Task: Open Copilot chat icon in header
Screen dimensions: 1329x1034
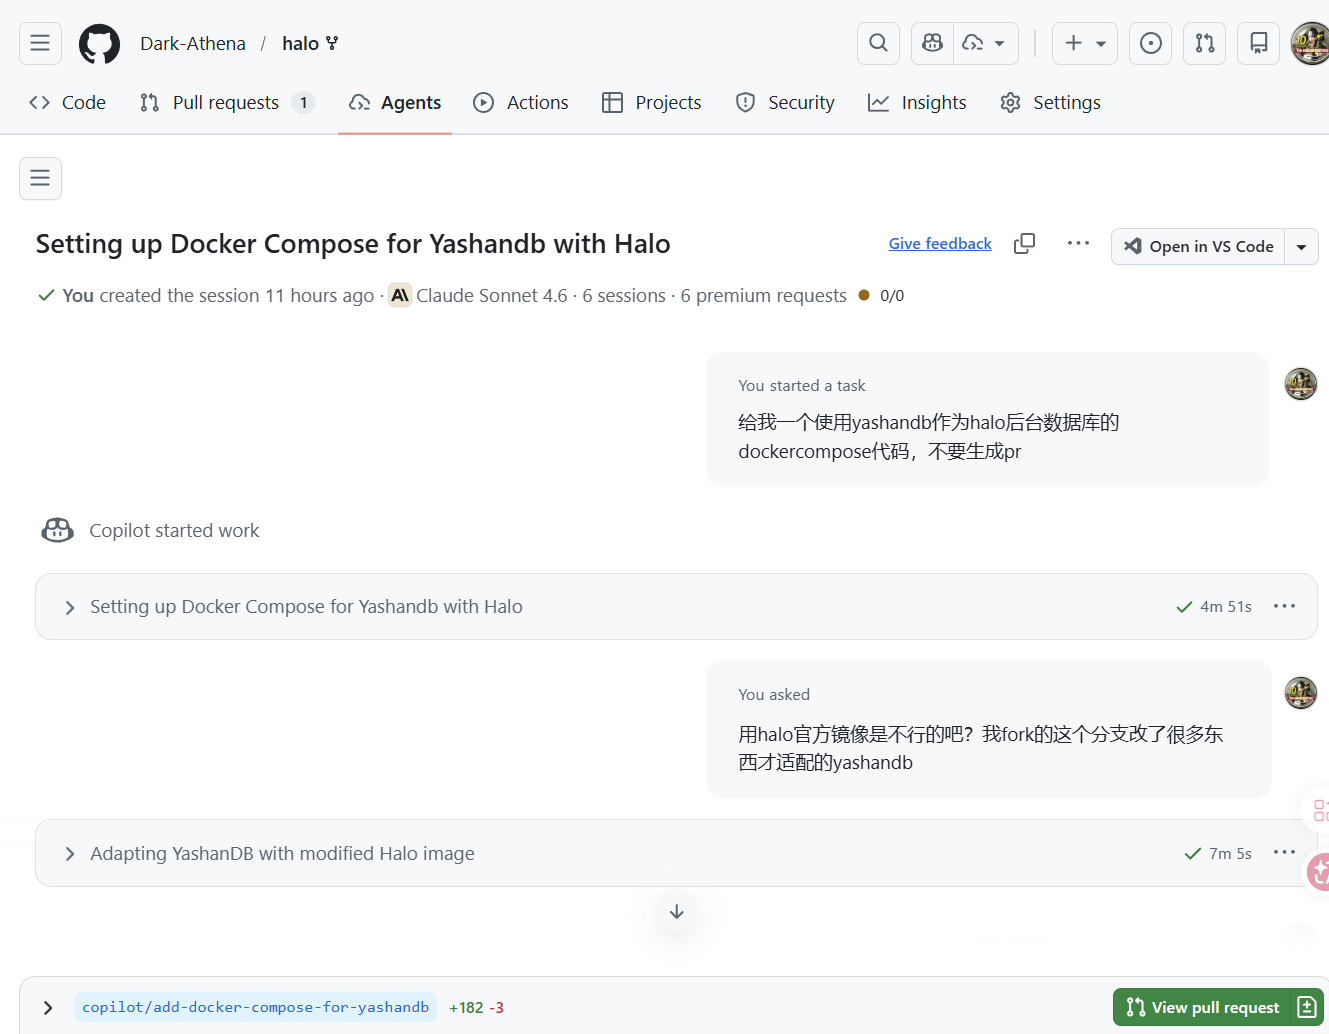Action: (x=932, y=43)
